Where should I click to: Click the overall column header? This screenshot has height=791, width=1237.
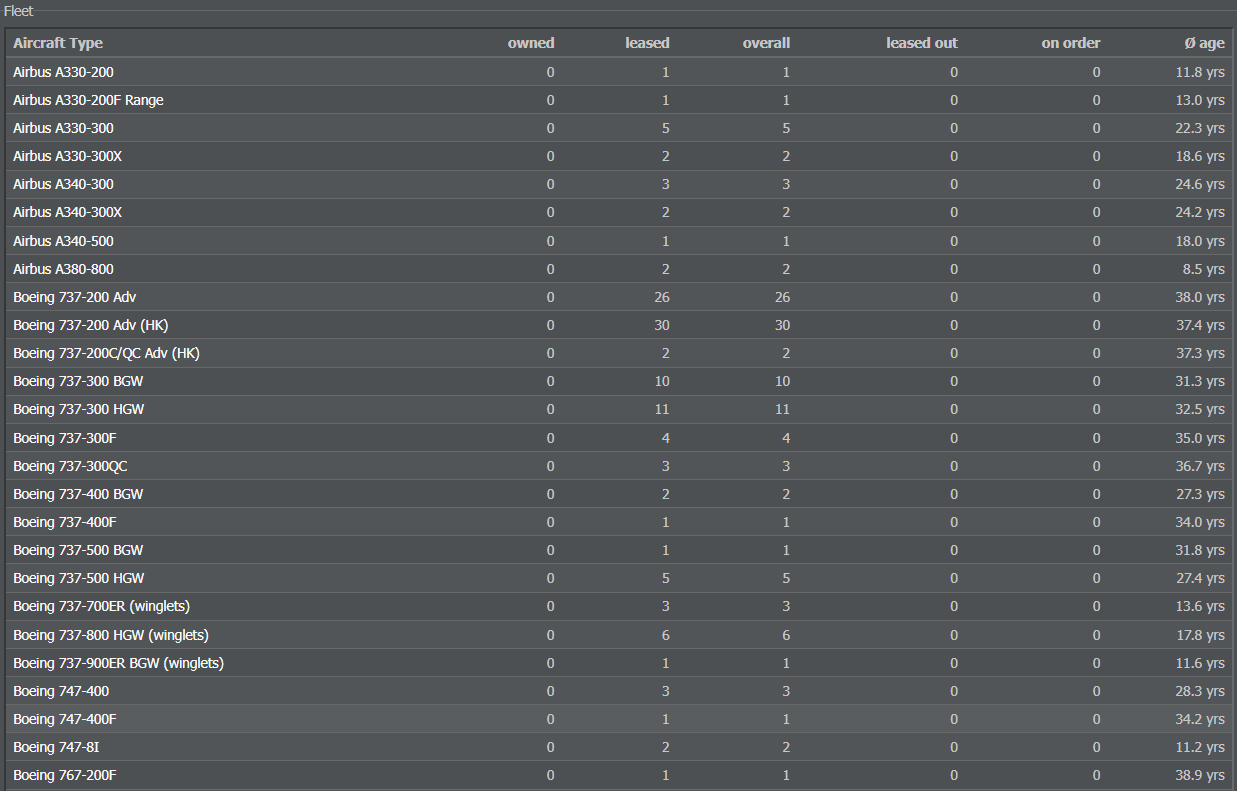766,43
